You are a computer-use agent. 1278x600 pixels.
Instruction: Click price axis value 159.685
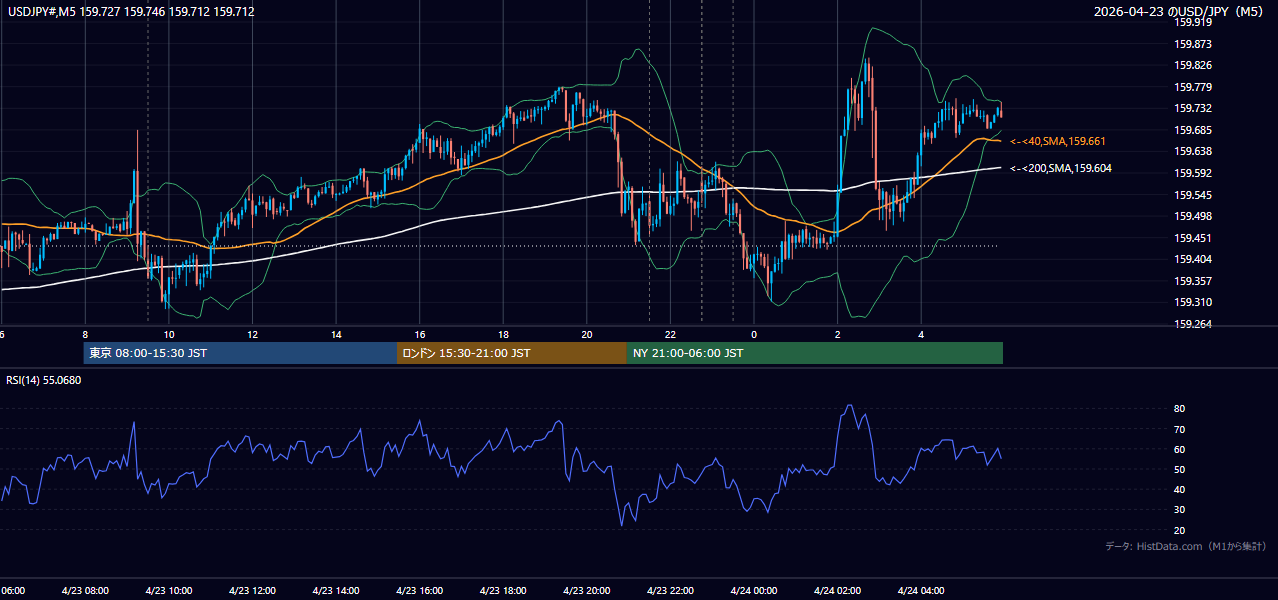(x=1193, y=131)
